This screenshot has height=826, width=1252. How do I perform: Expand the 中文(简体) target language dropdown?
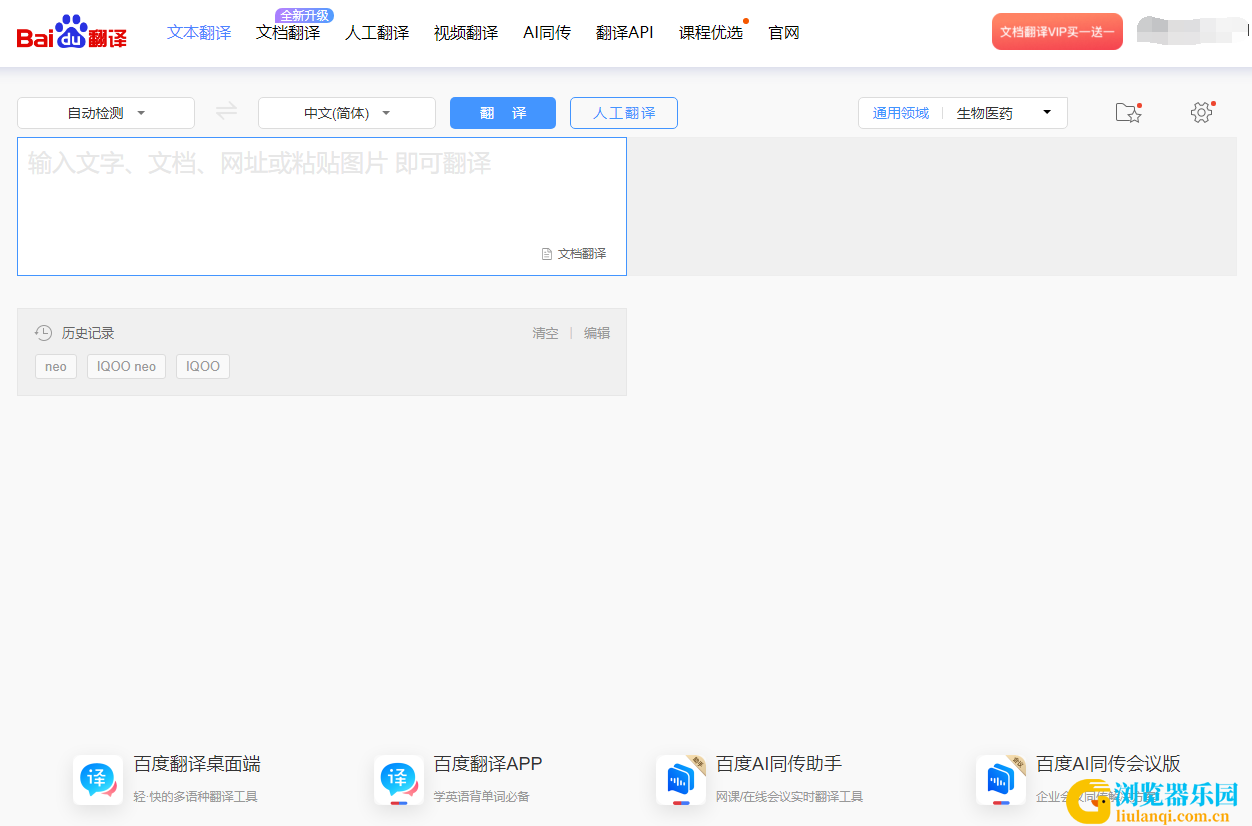(347, 113)
